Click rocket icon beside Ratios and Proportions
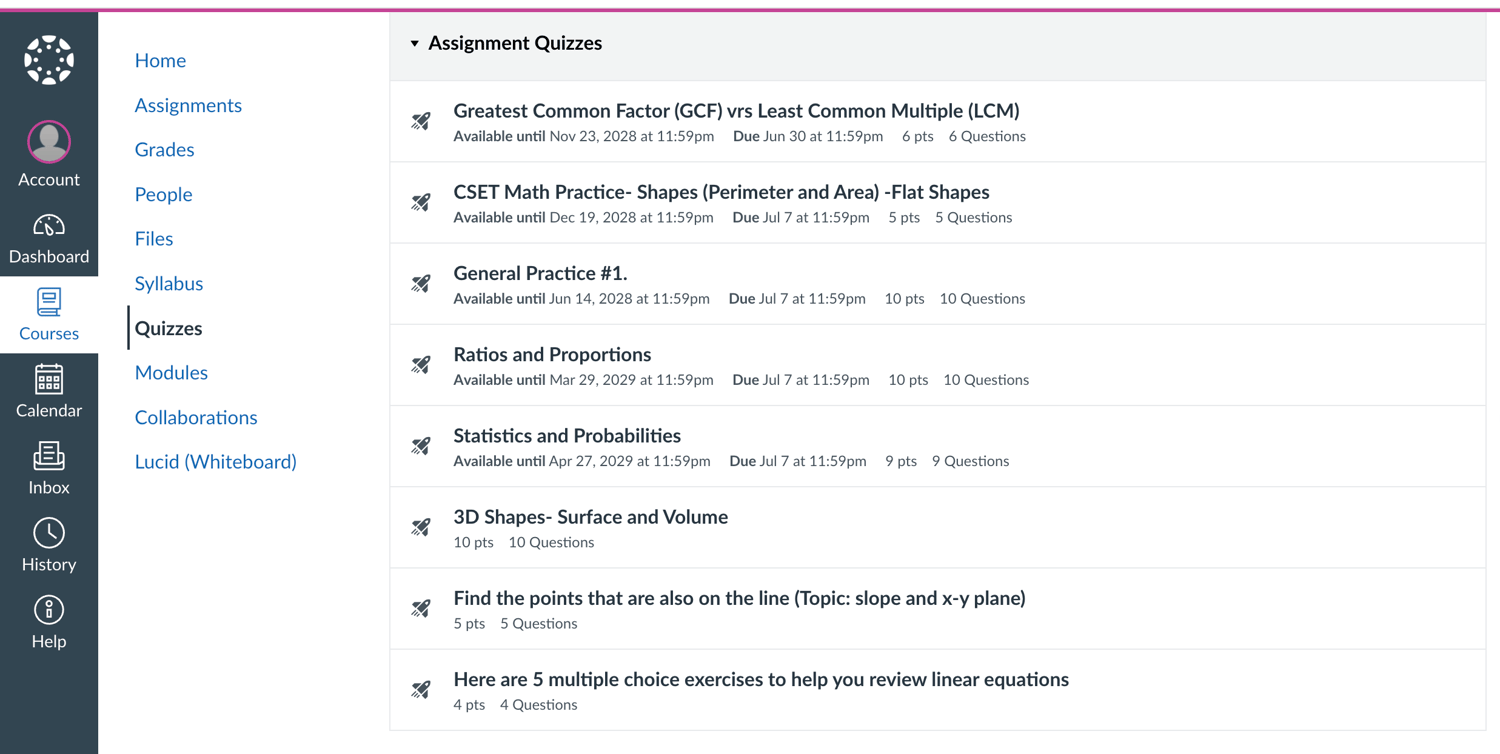Image resolution: width=1500 pixels, height=754 pixels. click(x=421, y=365)
